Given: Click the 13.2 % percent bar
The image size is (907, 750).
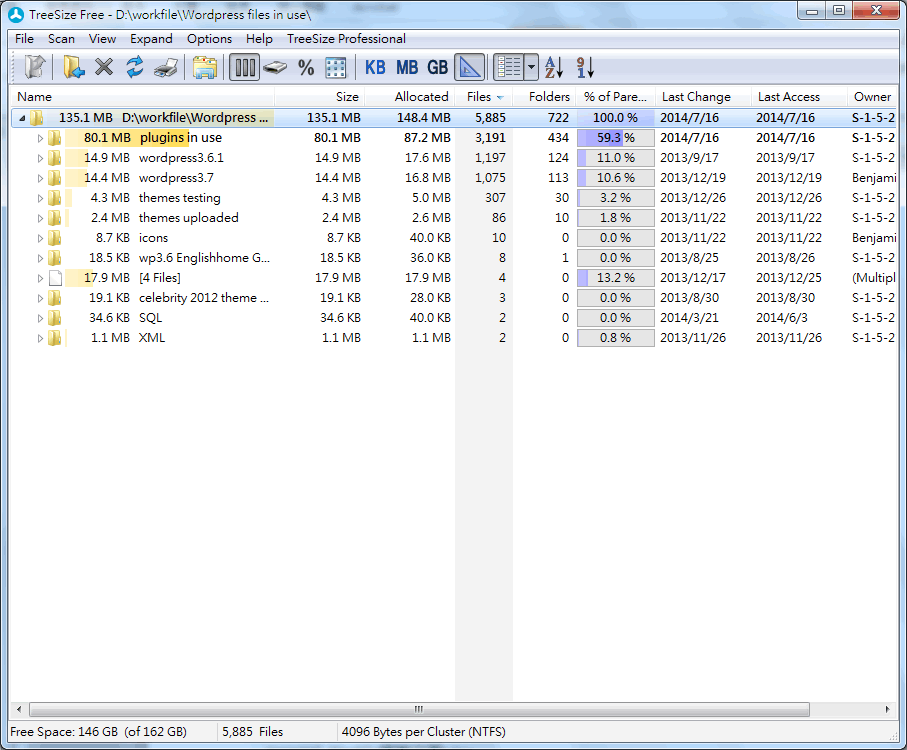Looking at the screenshot, I should point(615,278).
